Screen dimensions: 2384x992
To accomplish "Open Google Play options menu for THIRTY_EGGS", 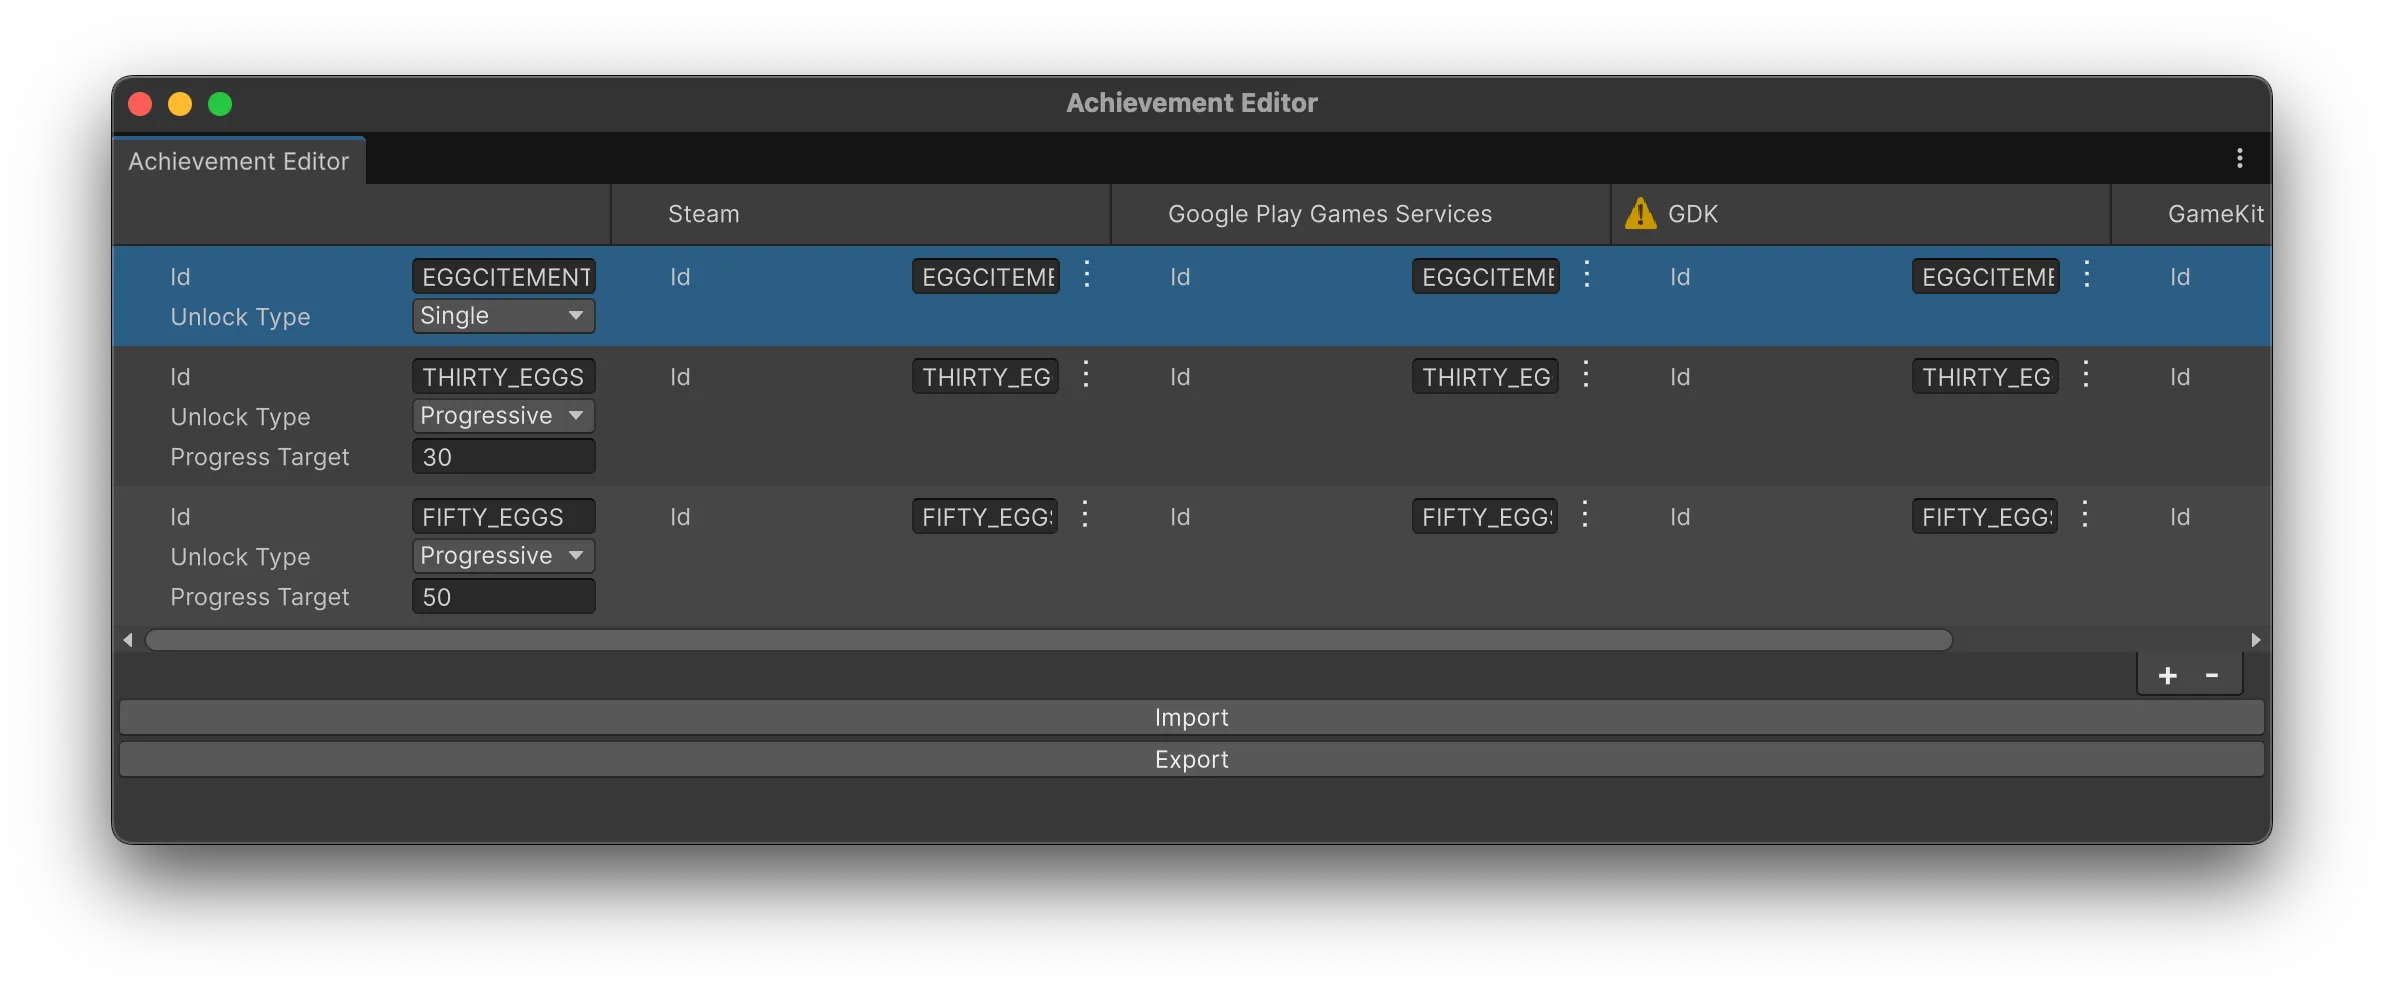I will tap(1586, 376).
